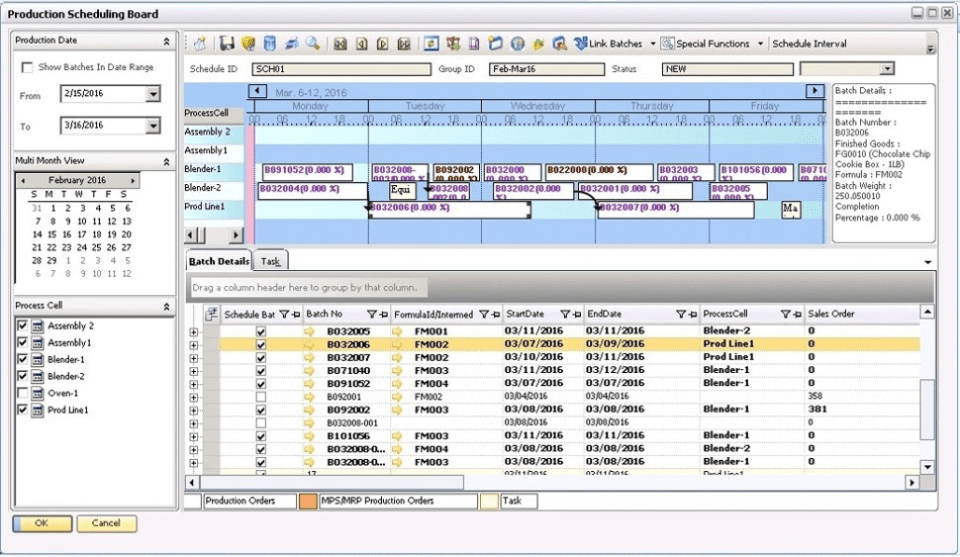Image resolution: width=960 pixels, height=557 pixels.
Task: Click the save floppy disk toolbar icon
Action: pyautogui.click(x=227, y=43)
